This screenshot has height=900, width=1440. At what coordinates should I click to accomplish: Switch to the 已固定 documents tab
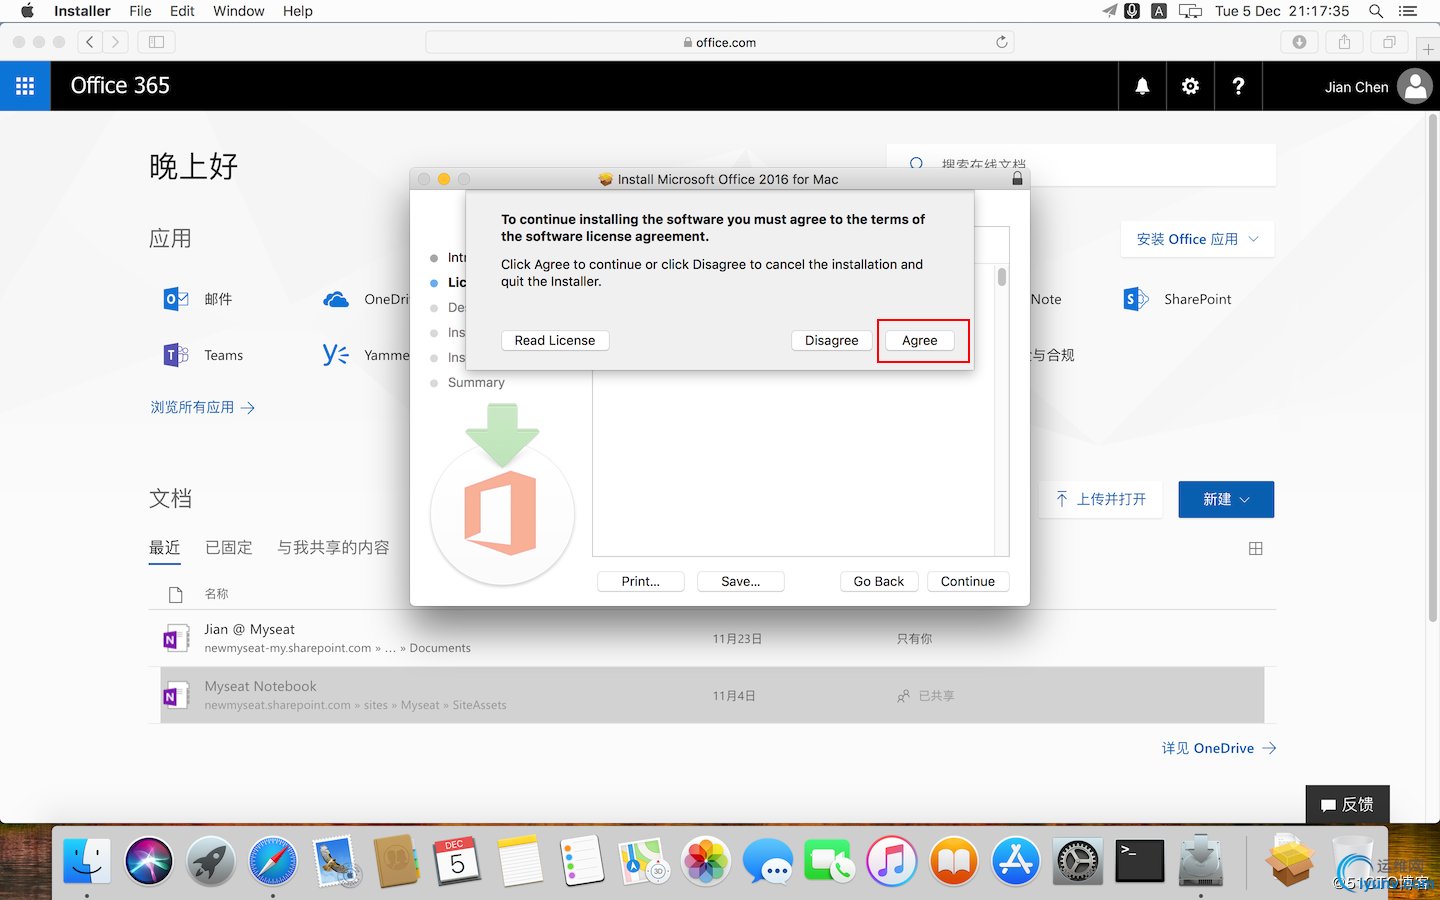coord(229,547)
